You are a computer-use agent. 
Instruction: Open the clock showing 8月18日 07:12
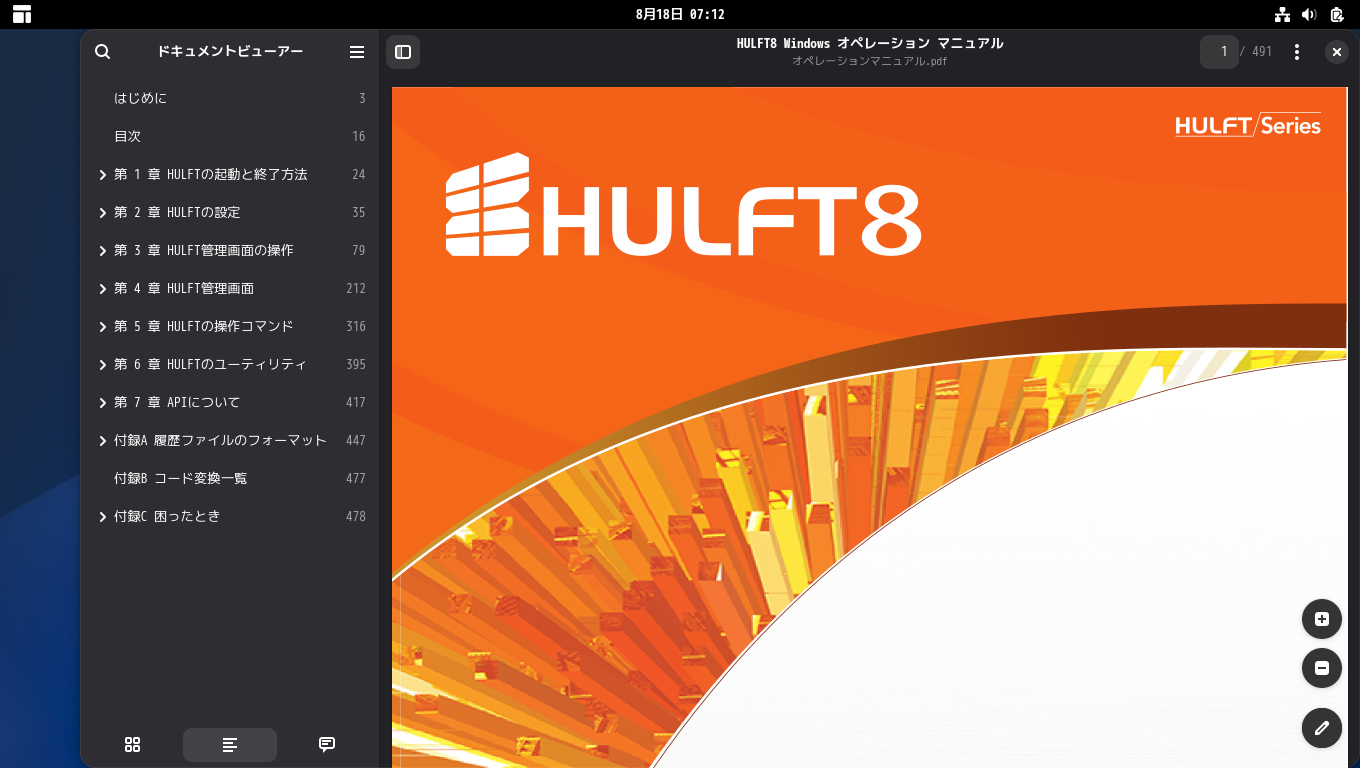680,14
